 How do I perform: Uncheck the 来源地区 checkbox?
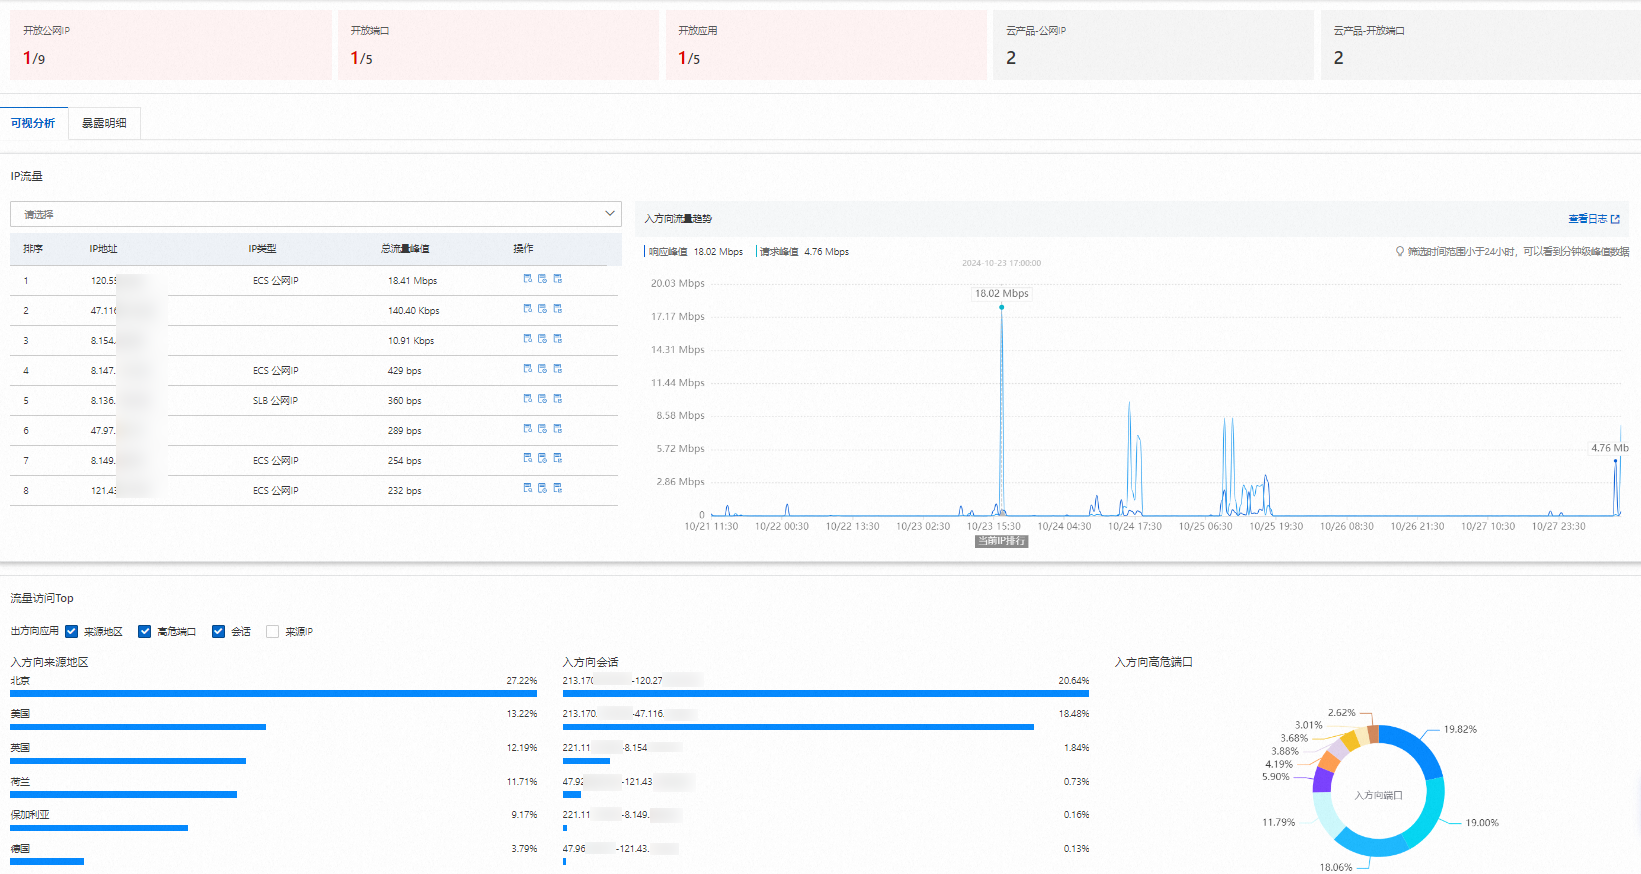pyautogui.click(x=71, y=631)
